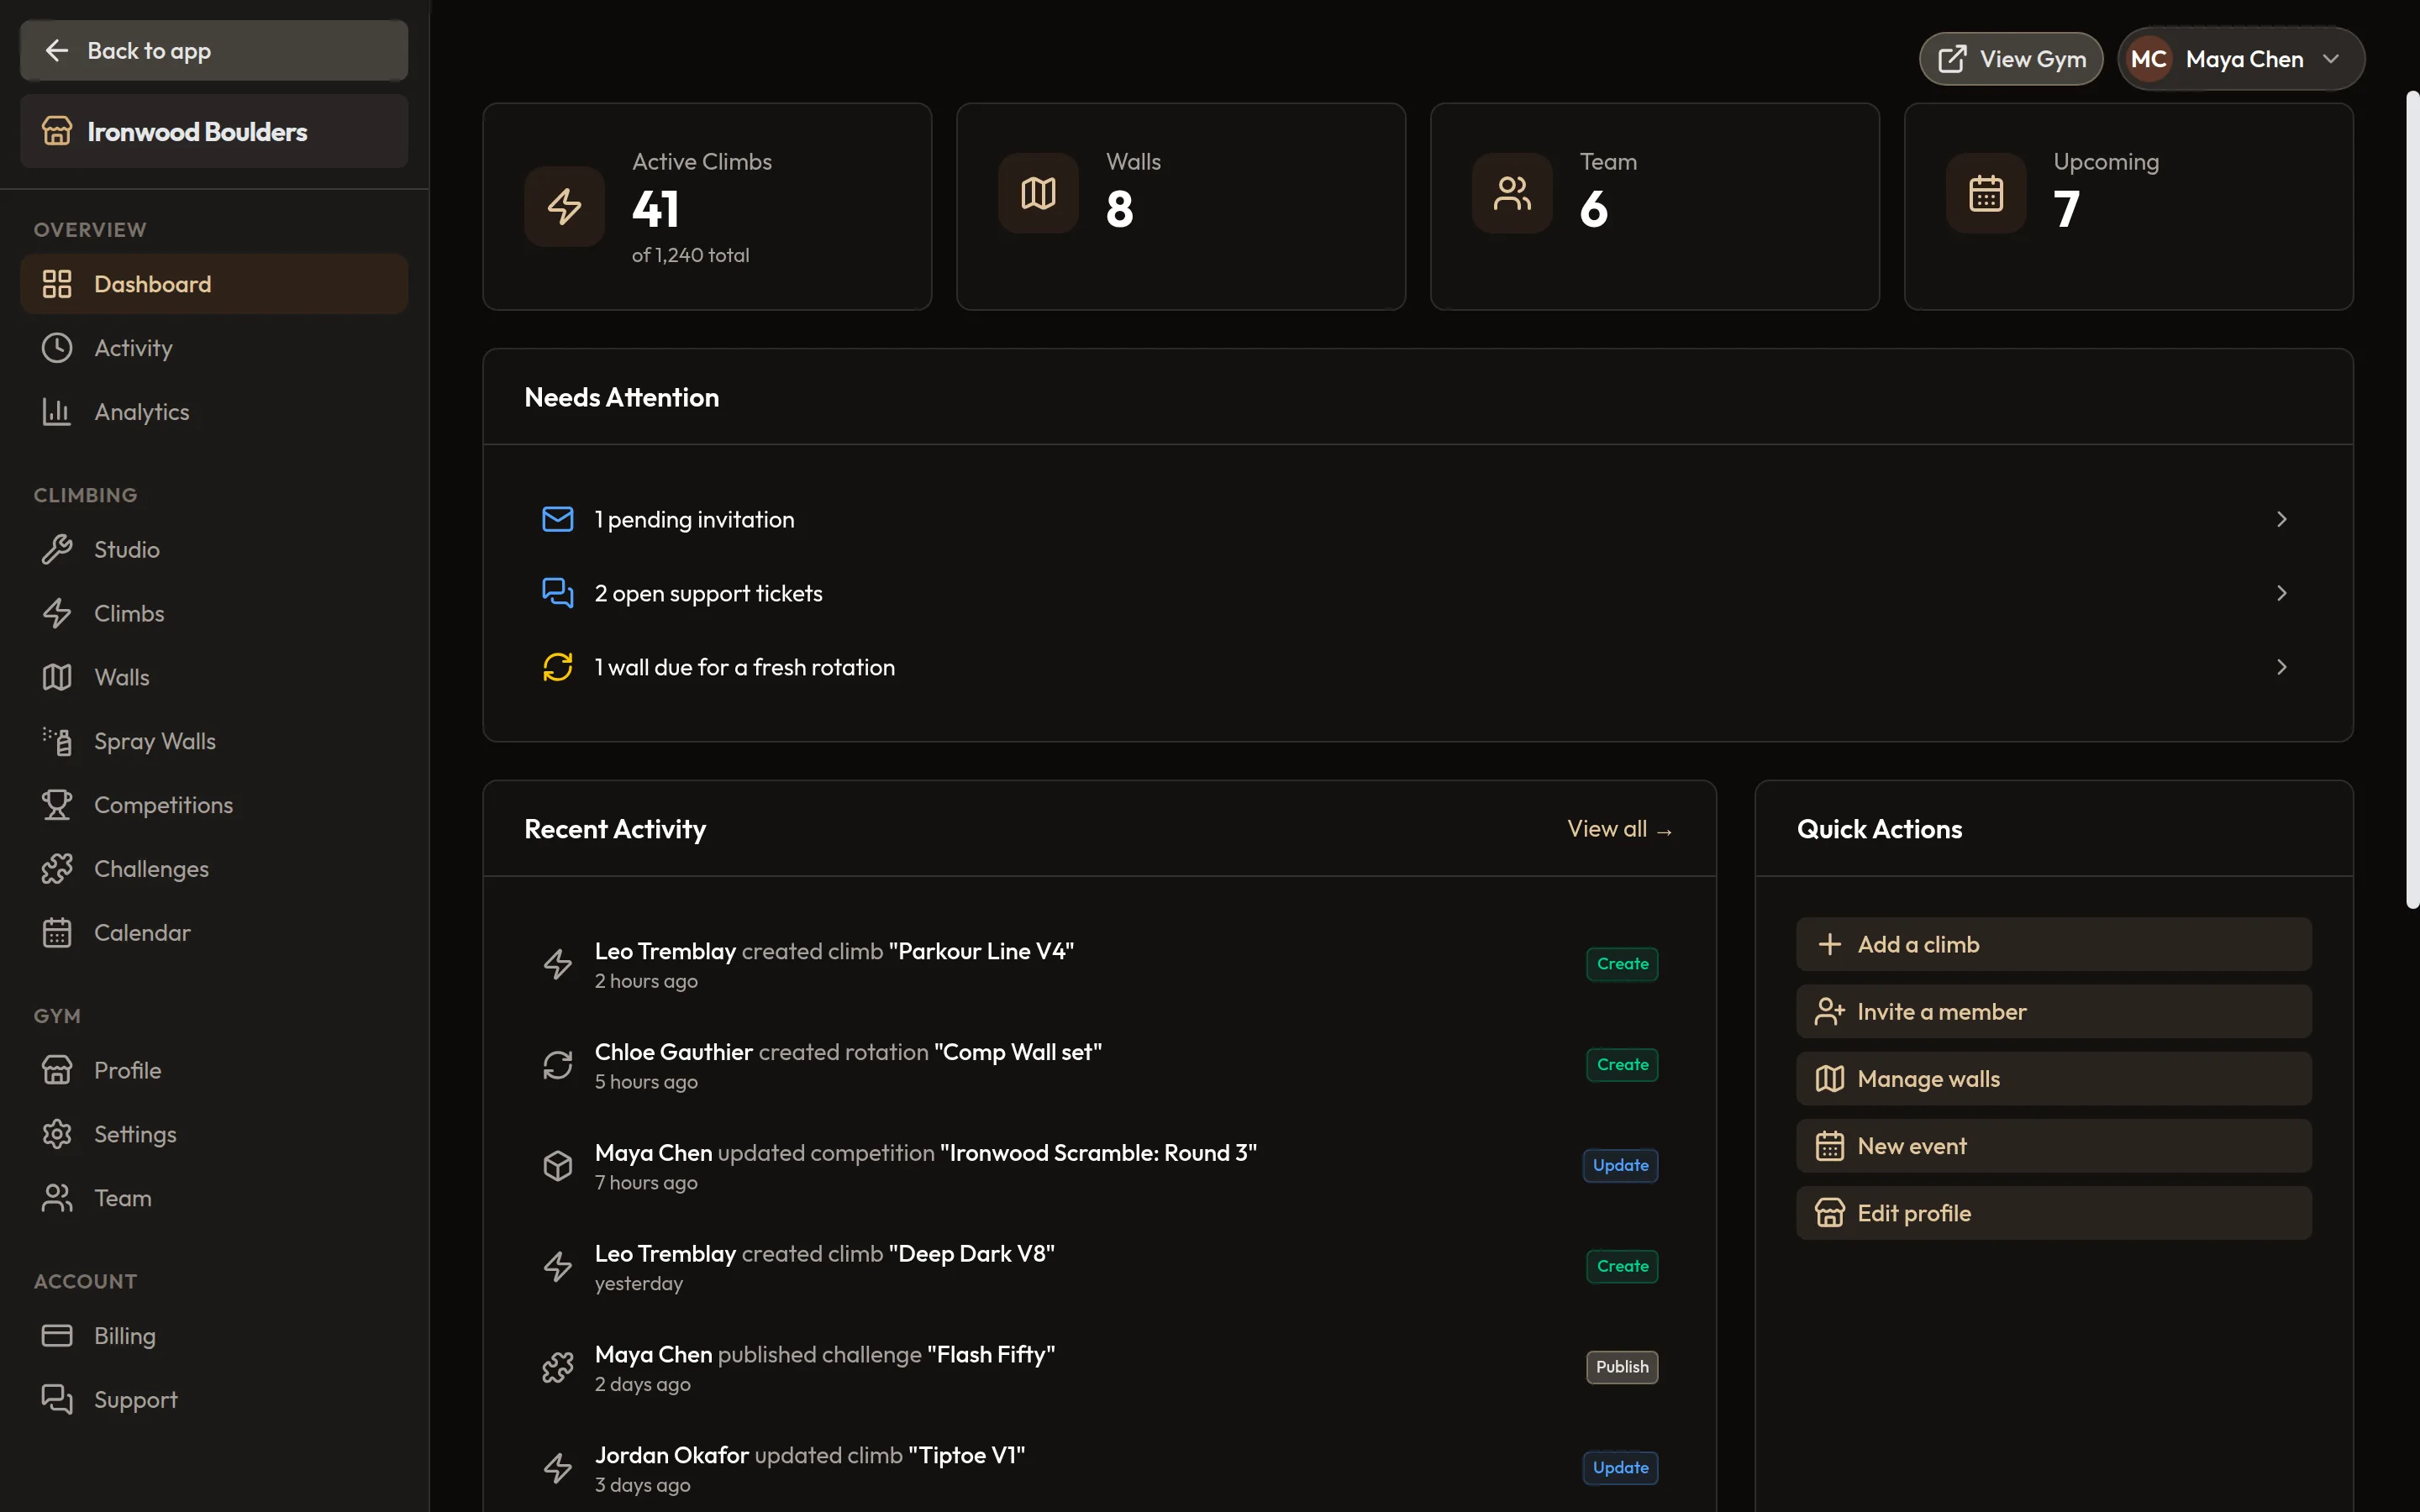Click "Parkour Line V4" activity entry
2420x1512 pixels.
(1100, 965)
